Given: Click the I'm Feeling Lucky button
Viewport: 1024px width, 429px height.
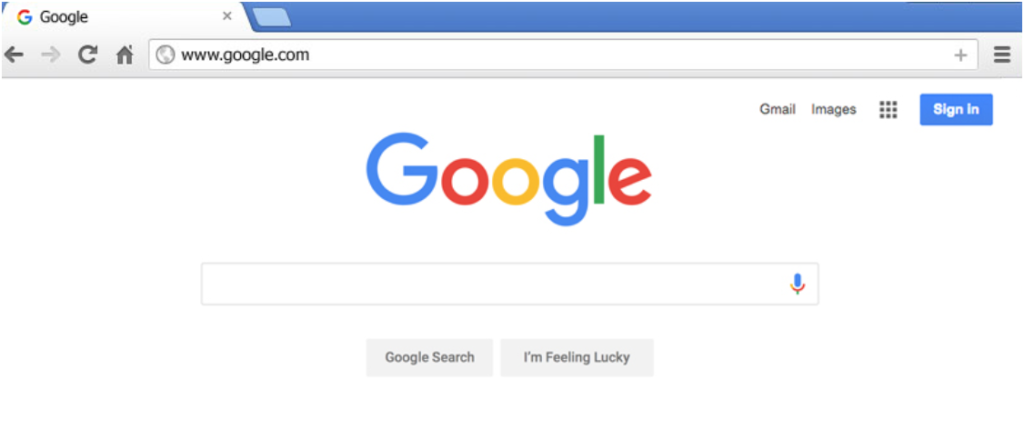Looking at the screenshot, I should [x=577, y=357].
